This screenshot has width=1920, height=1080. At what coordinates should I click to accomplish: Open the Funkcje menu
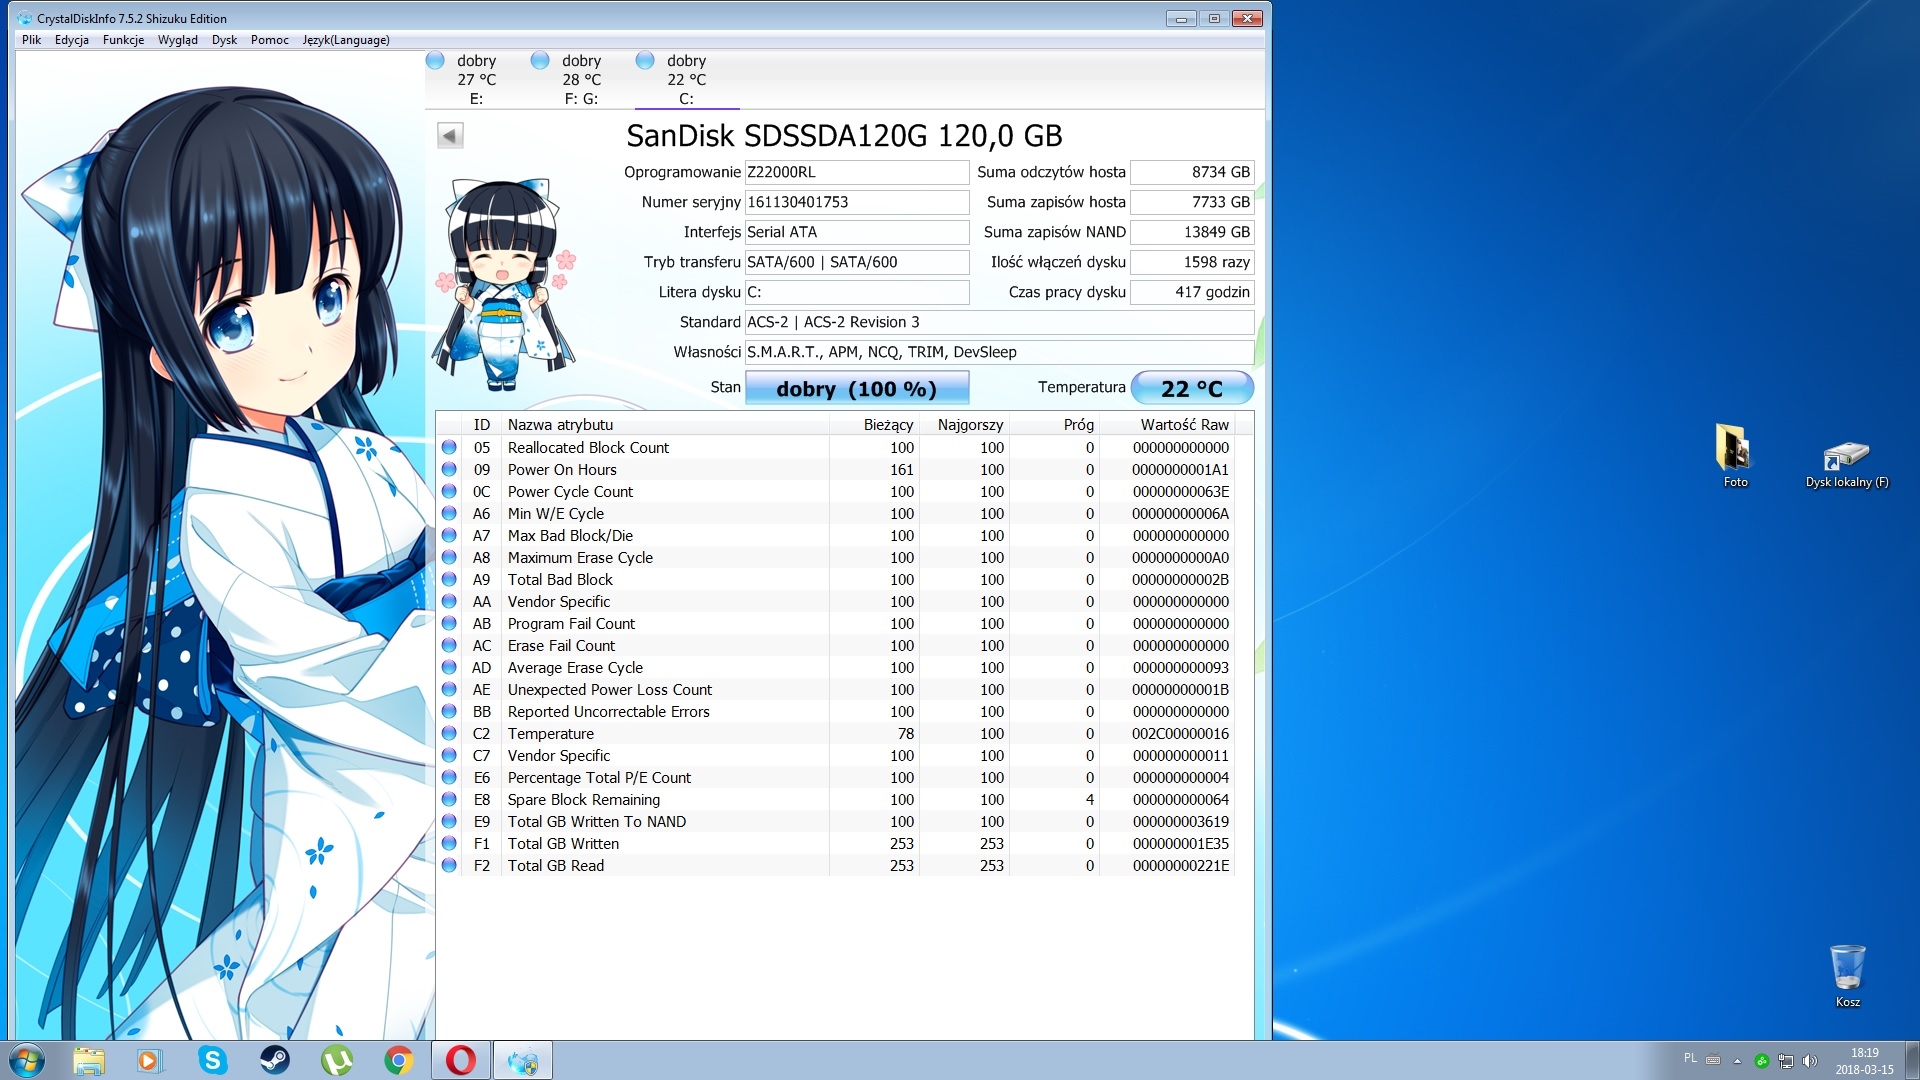click(x=123, y=40)
